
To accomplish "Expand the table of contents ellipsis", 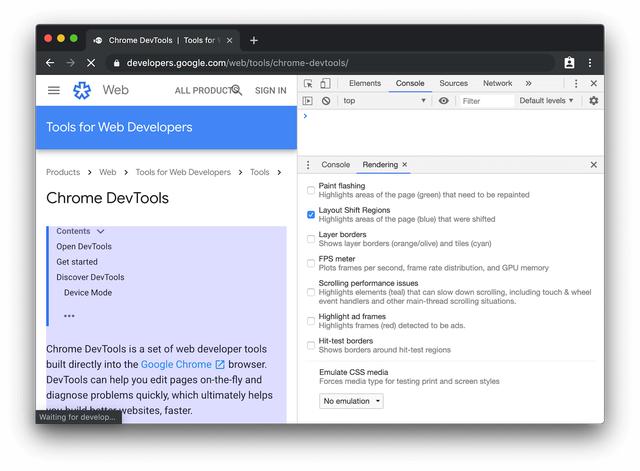I will (69, 316).
